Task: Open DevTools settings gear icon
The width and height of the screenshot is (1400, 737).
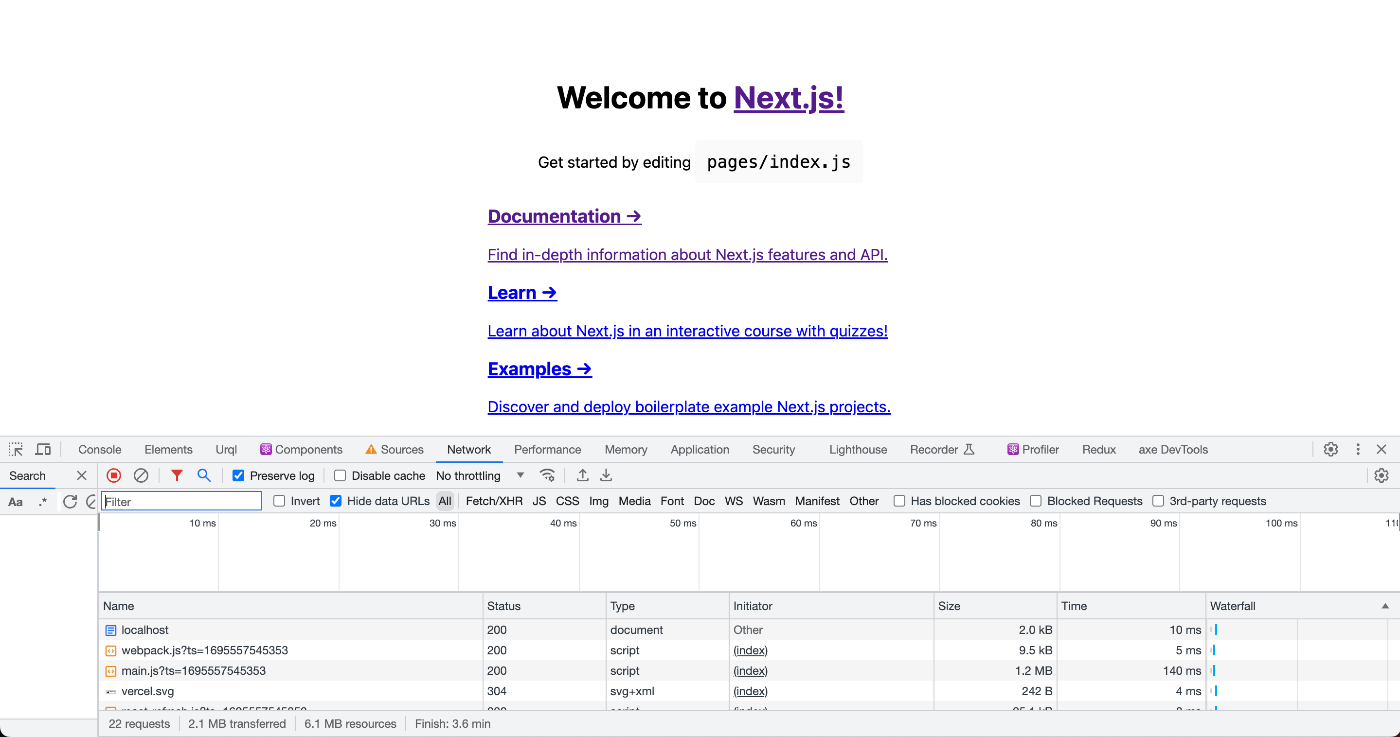Action: coord(1331,449)
